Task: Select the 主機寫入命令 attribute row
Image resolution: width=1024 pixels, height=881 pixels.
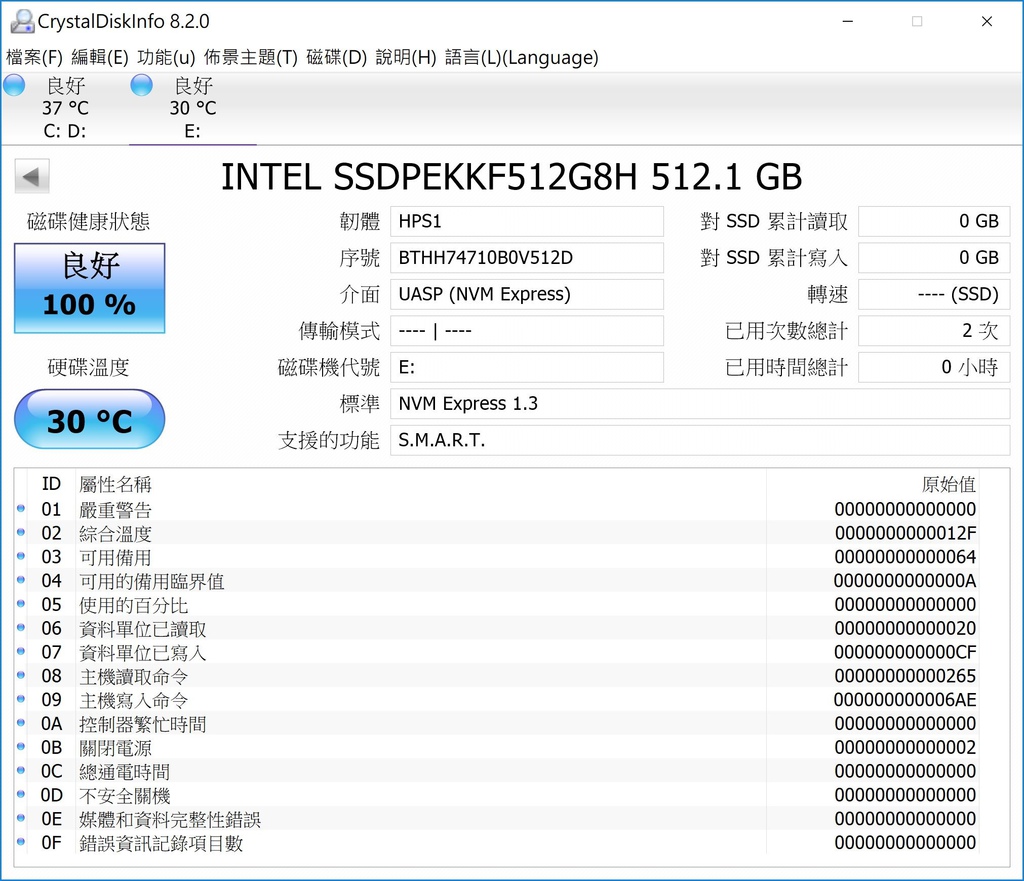Action: [x=496, y=699]
